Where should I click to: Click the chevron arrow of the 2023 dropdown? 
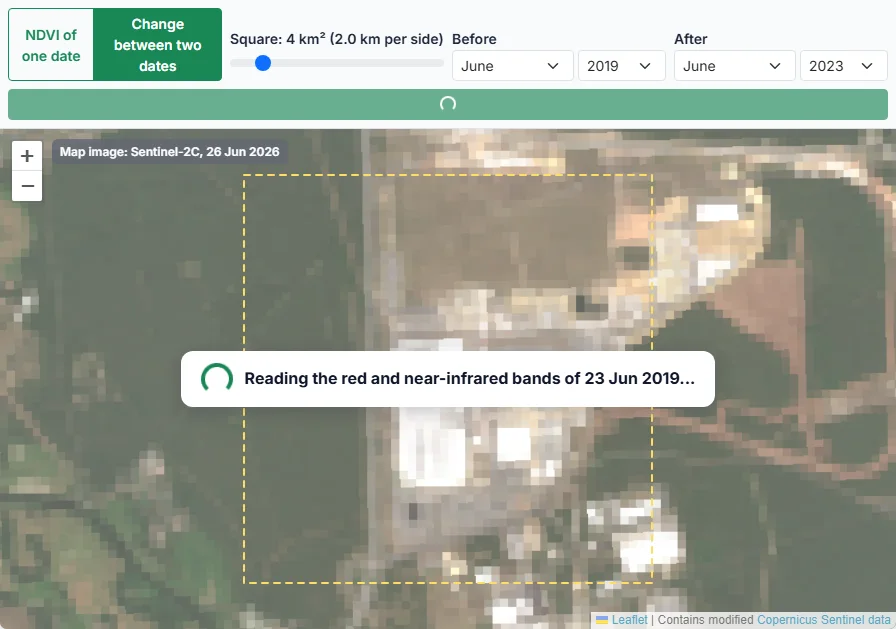(x=867, y=66)
